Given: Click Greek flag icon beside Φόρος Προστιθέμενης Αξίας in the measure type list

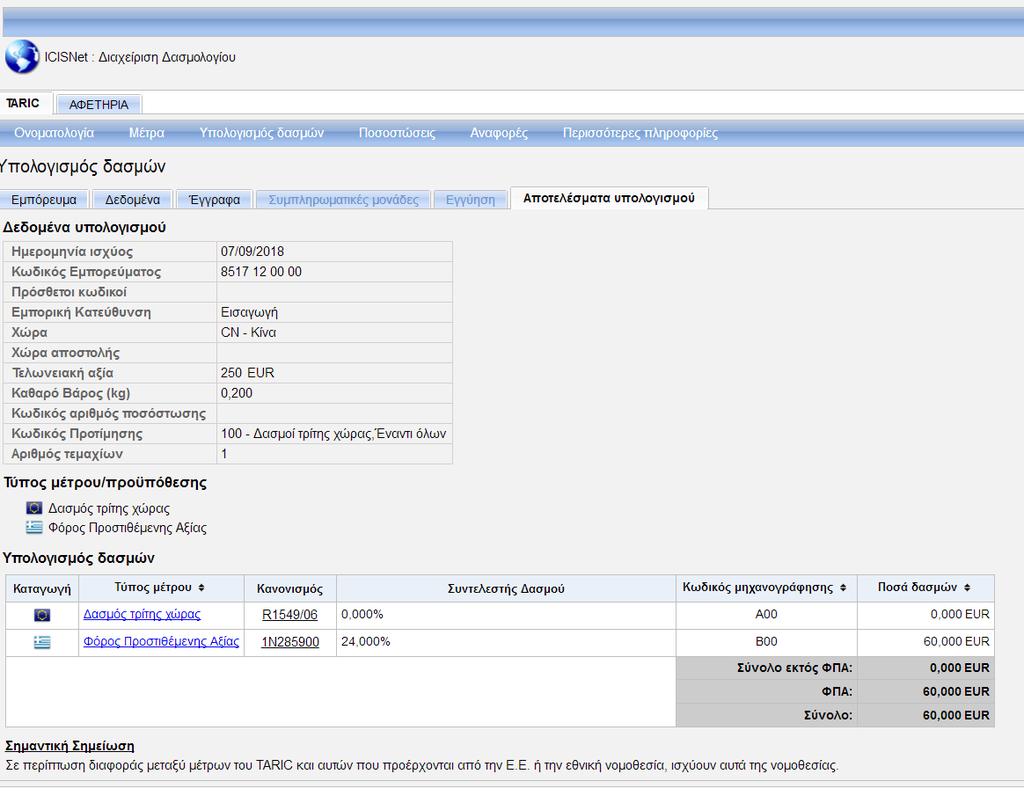Looking at the screenshot, I should pyautogui.click(x=34, y=527).
